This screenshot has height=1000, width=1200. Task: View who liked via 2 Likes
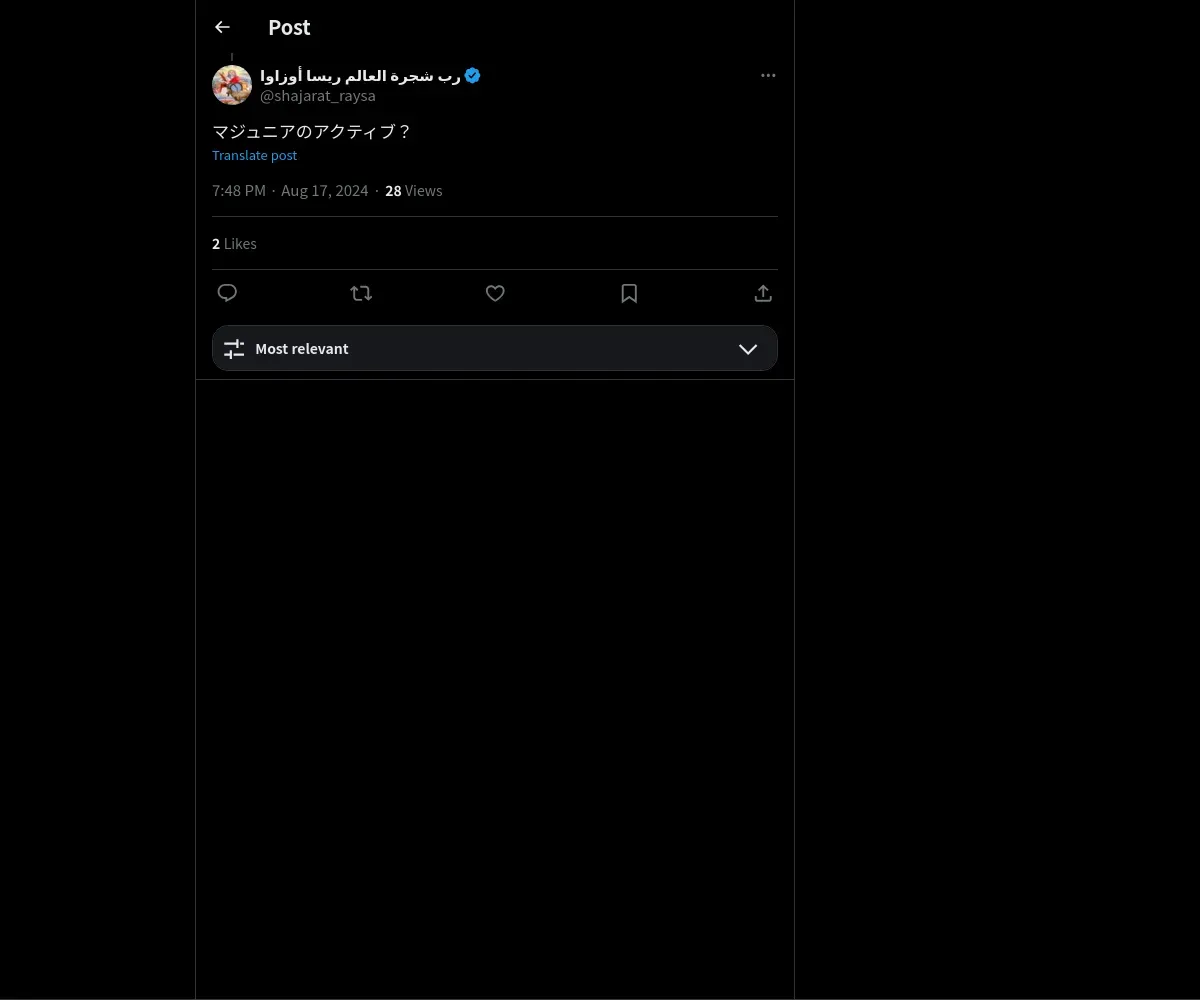click(234, 244)
